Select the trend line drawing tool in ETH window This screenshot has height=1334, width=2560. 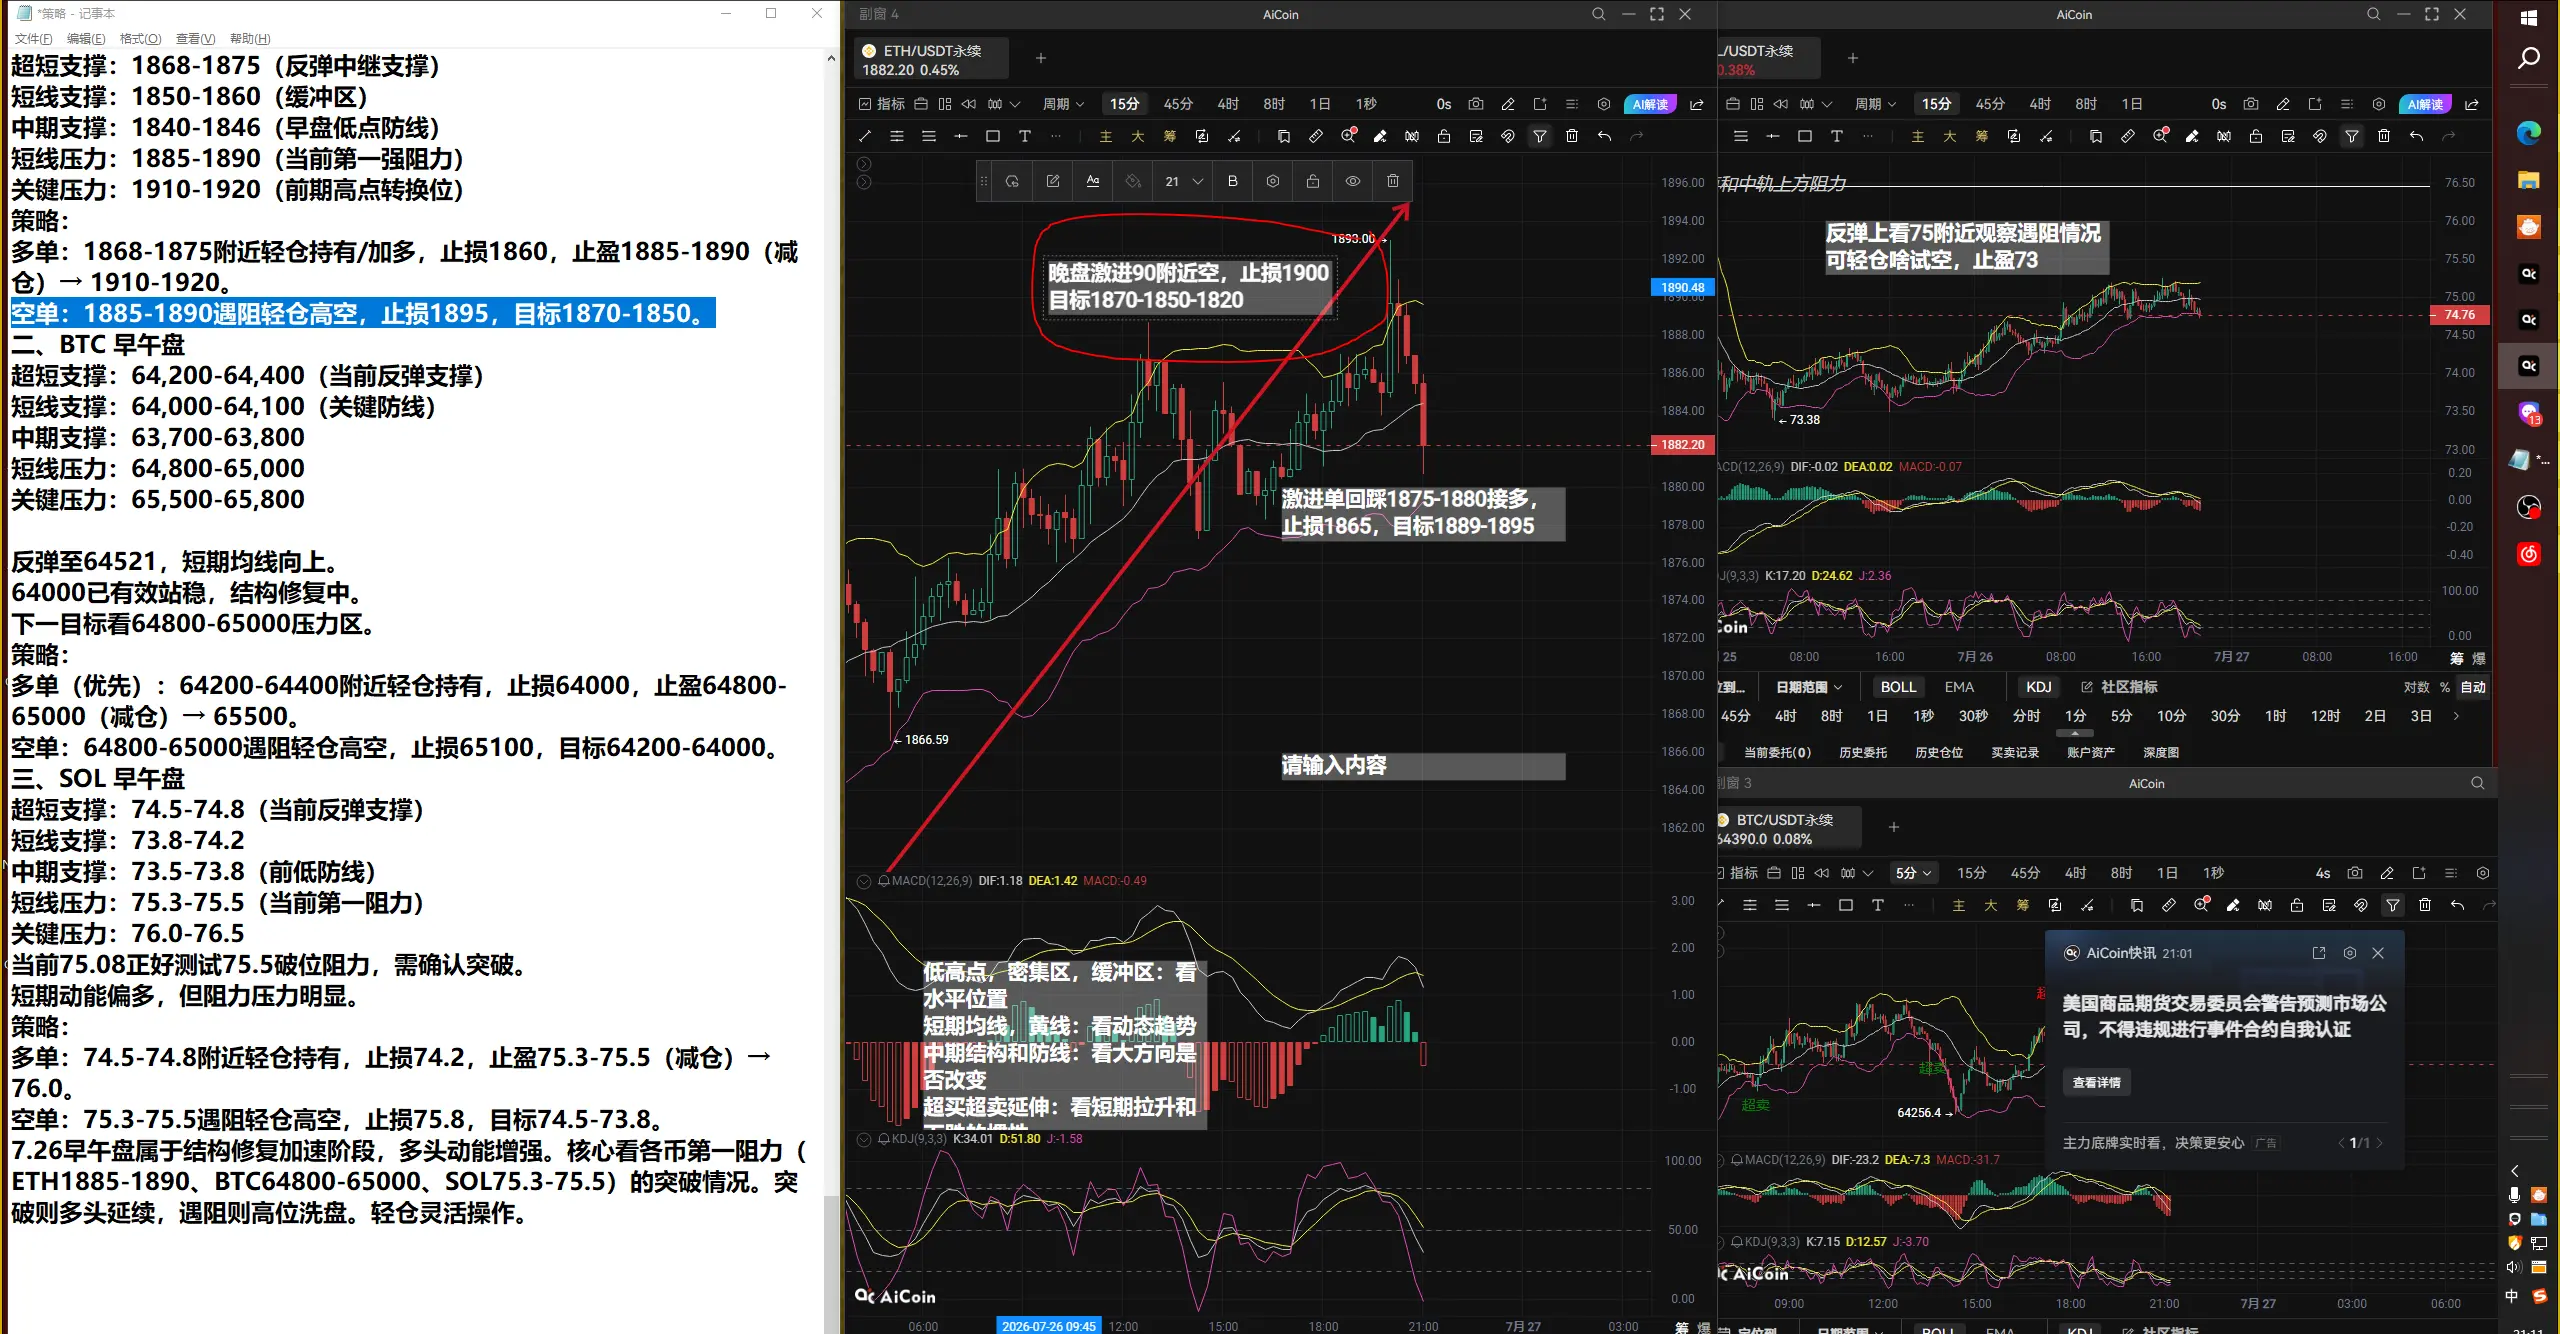[x=865, y=136]
